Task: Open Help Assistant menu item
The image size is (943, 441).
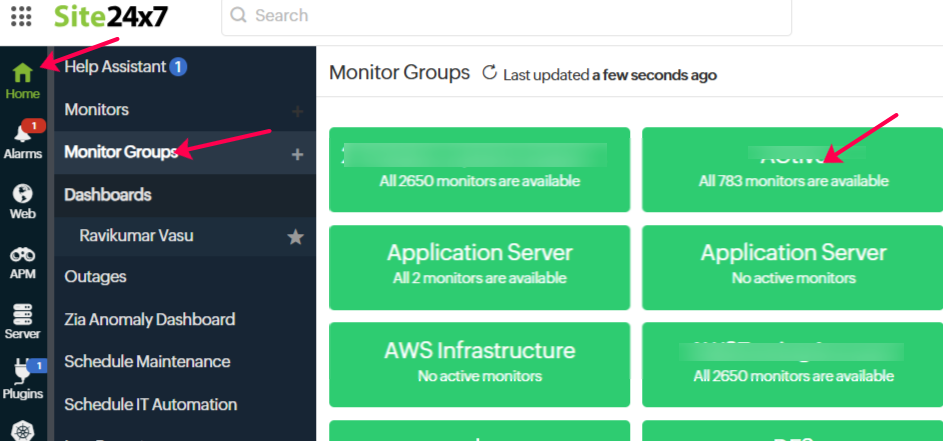Action: point(115,67)
